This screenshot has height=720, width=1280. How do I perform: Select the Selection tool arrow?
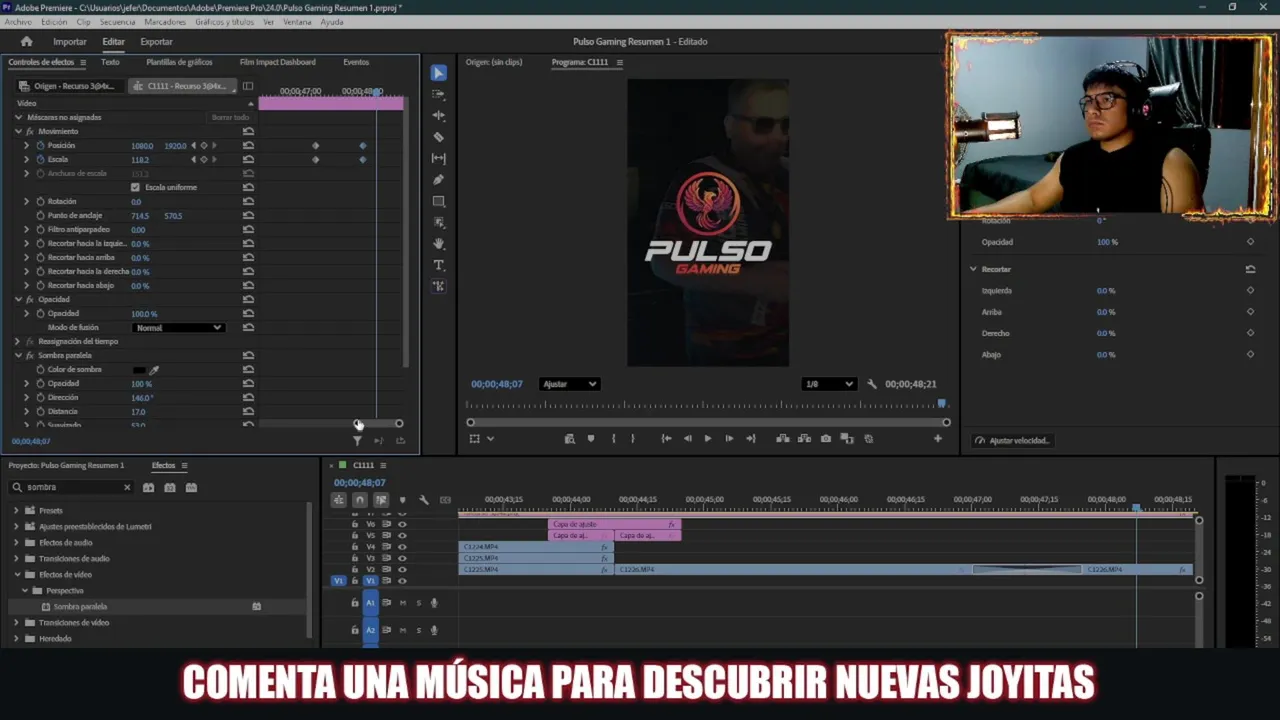tap(439, 73)
